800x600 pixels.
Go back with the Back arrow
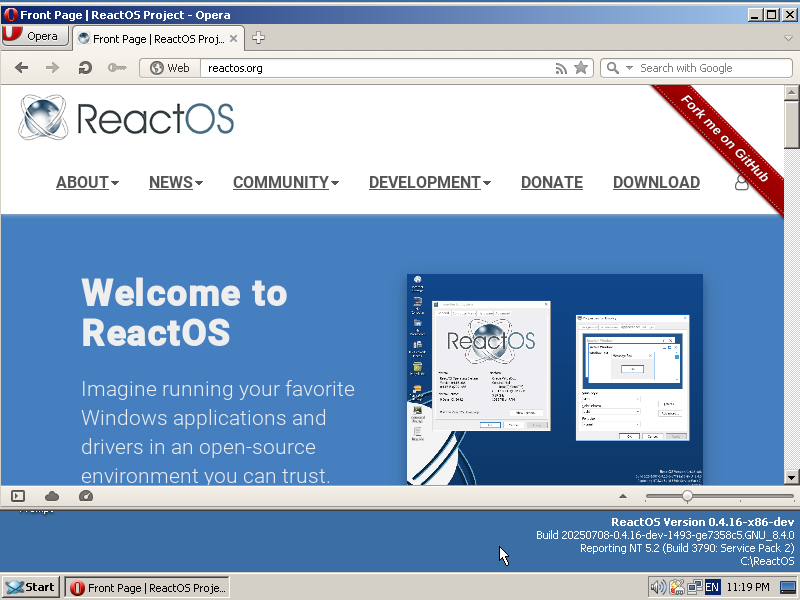coord(21,68)
